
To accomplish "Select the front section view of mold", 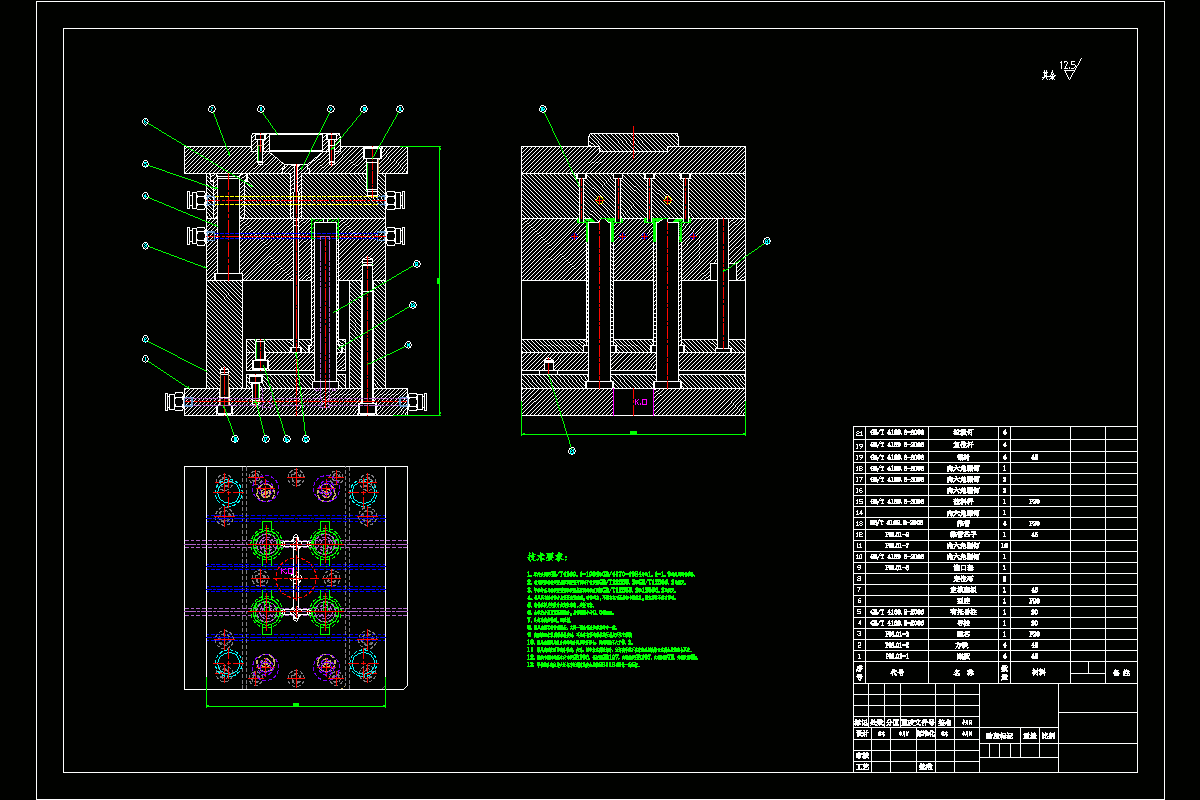I will [x=296, y=275].
